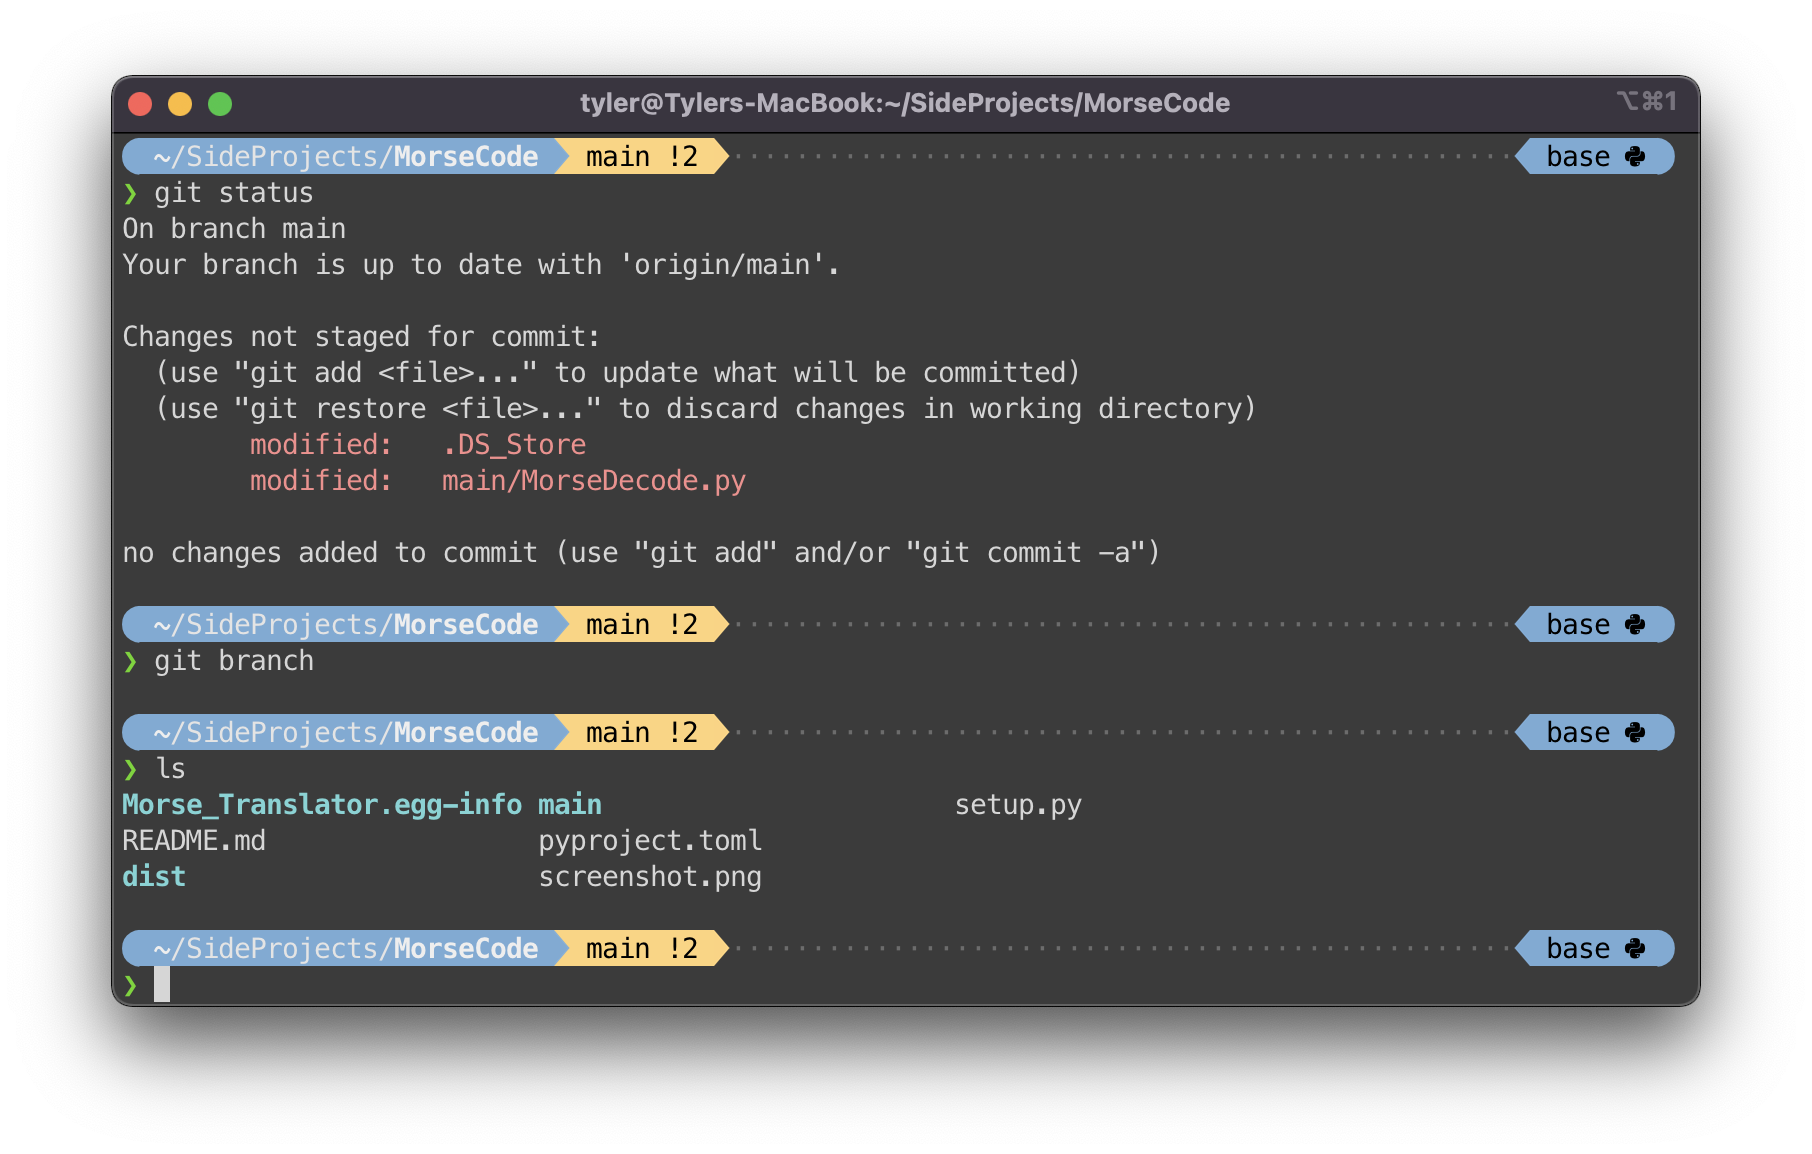Image resolution: width=1812 pixels, height=1154 pixels.
Task: Click the yellow main !2 segment above the cursor line
Action: click(642, 949)
